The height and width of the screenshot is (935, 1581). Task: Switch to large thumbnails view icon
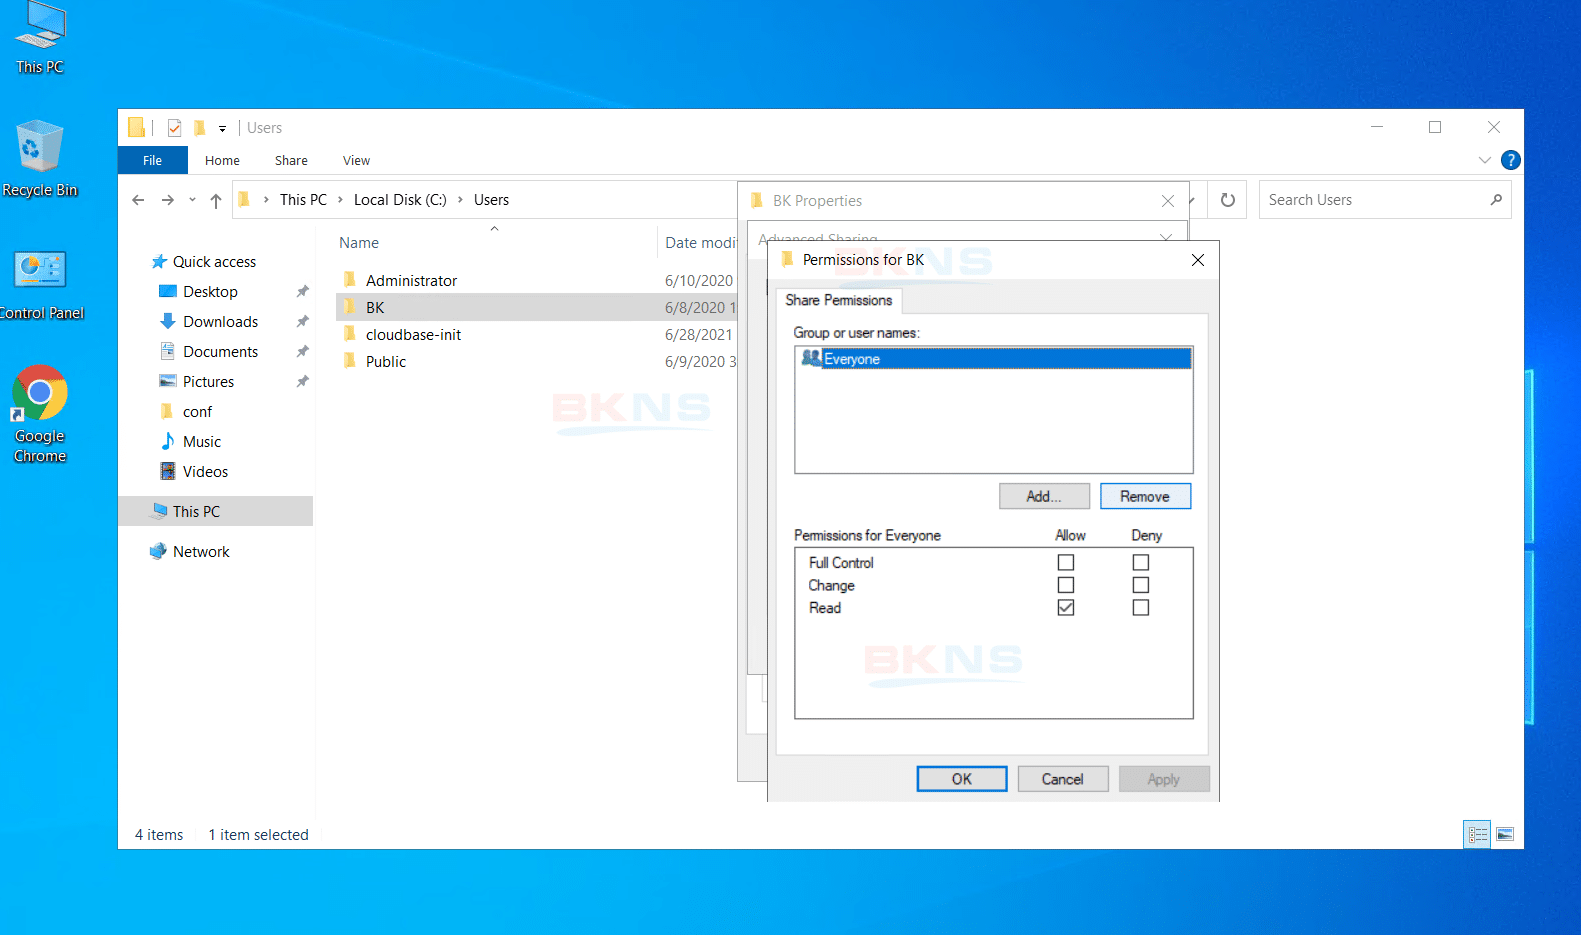pyautogui.click(x=1505, y=834)
